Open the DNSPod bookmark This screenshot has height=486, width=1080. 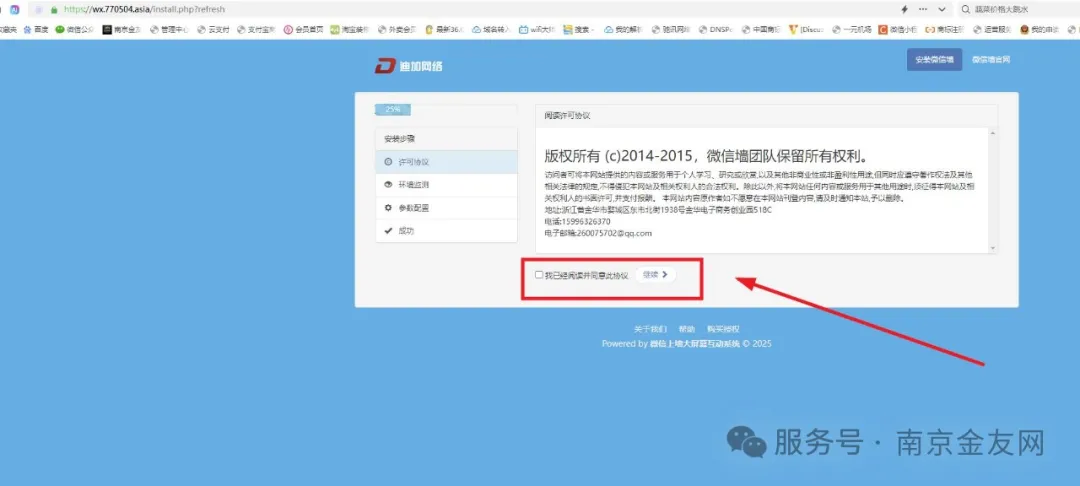716,30
